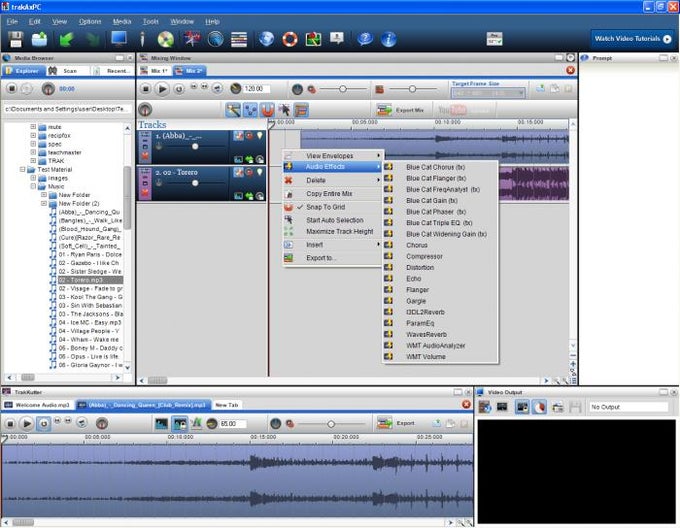Click the blue round info icon
The image size is (680, 528).
pos(389,39)
